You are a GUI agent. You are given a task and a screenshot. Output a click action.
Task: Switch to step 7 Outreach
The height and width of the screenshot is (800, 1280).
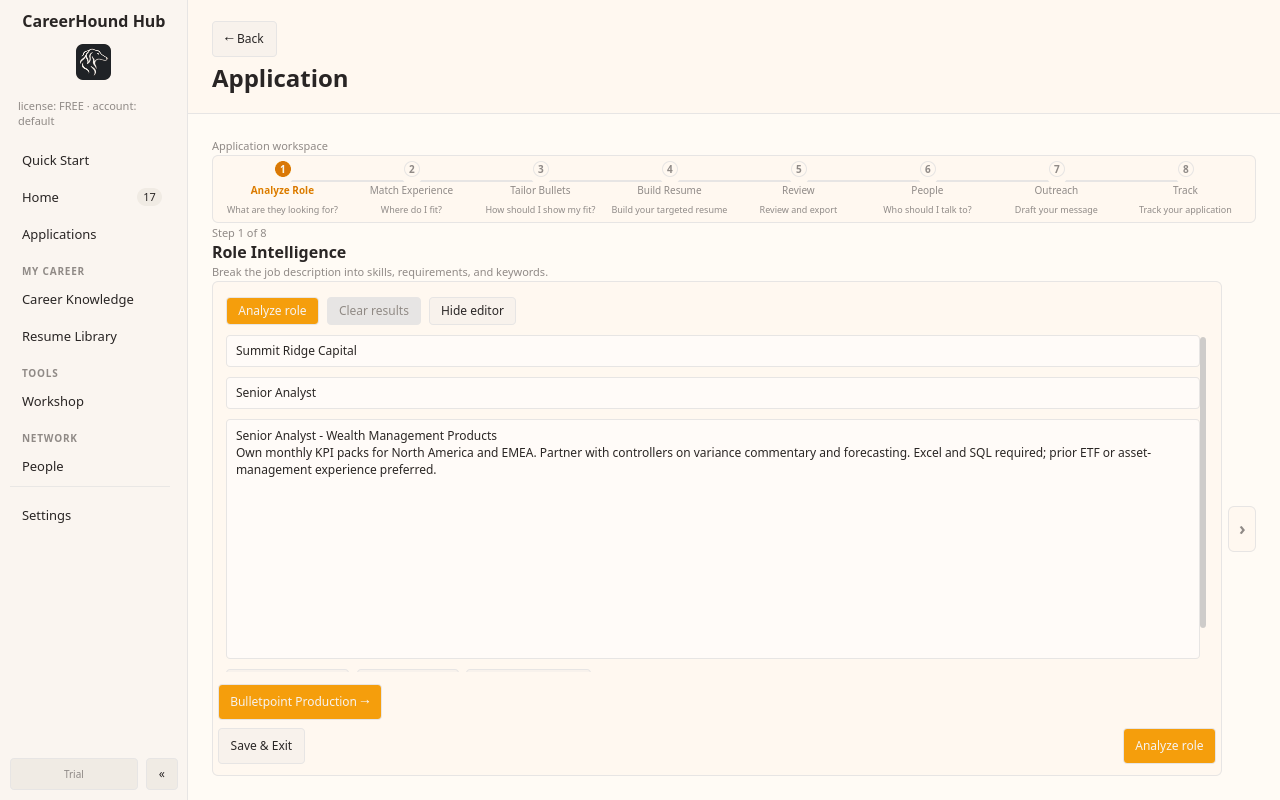[x=1056, y=189]
